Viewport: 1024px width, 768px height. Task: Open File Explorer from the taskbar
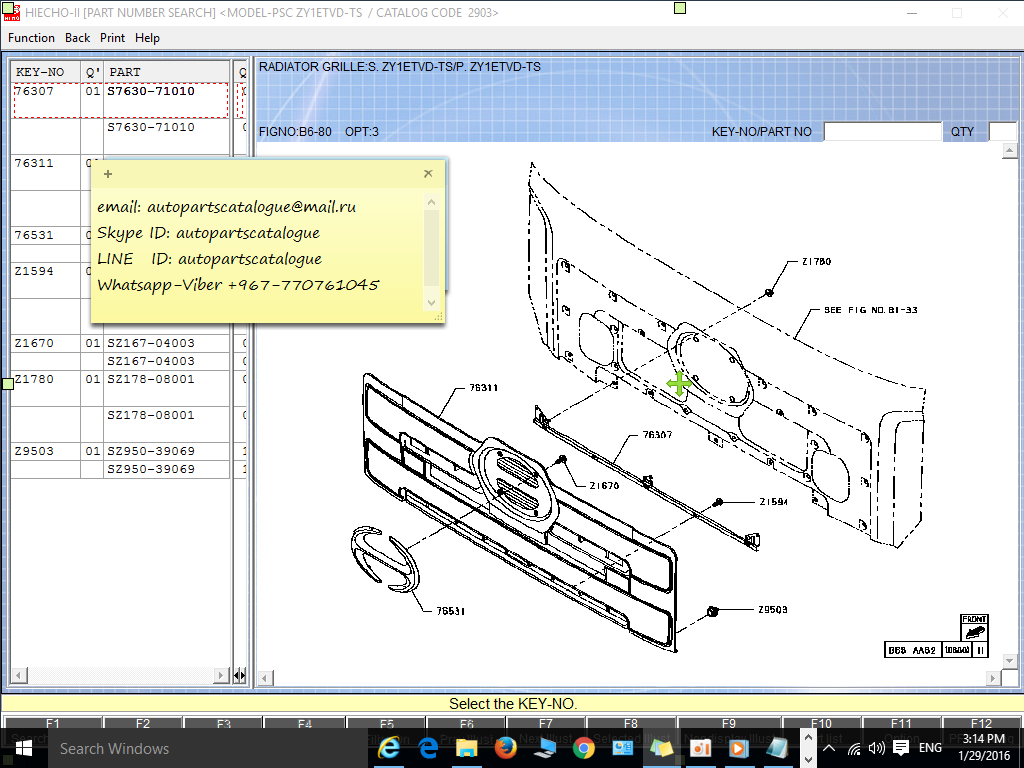tap(466, 748)
